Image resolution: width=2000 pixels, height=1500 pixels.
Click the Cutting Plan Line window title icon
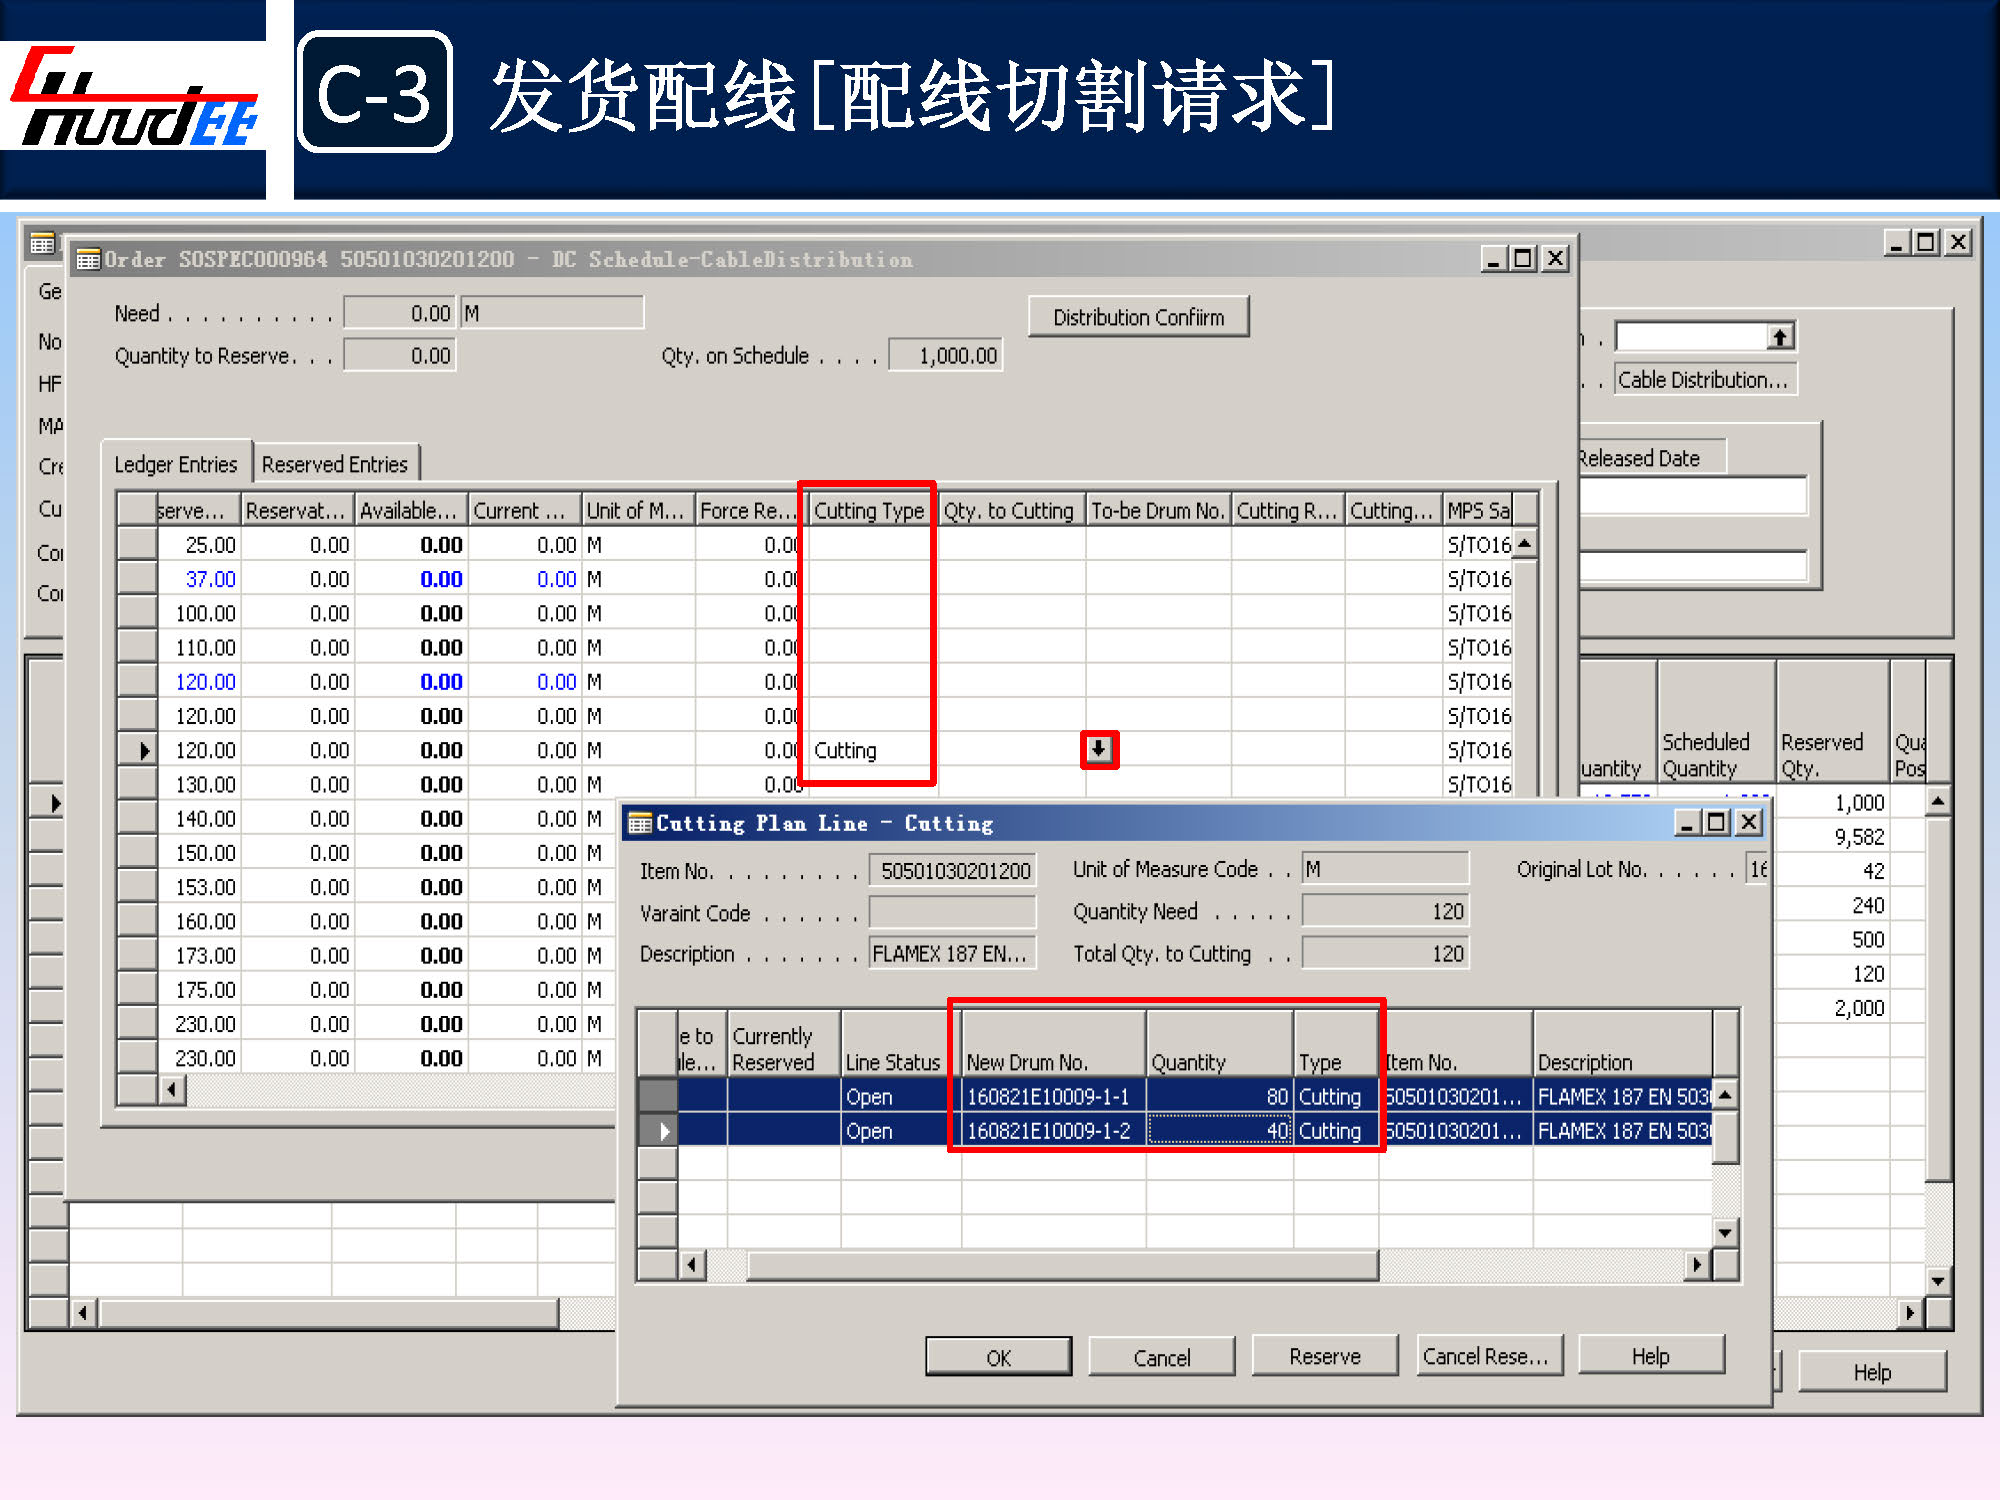640,823
